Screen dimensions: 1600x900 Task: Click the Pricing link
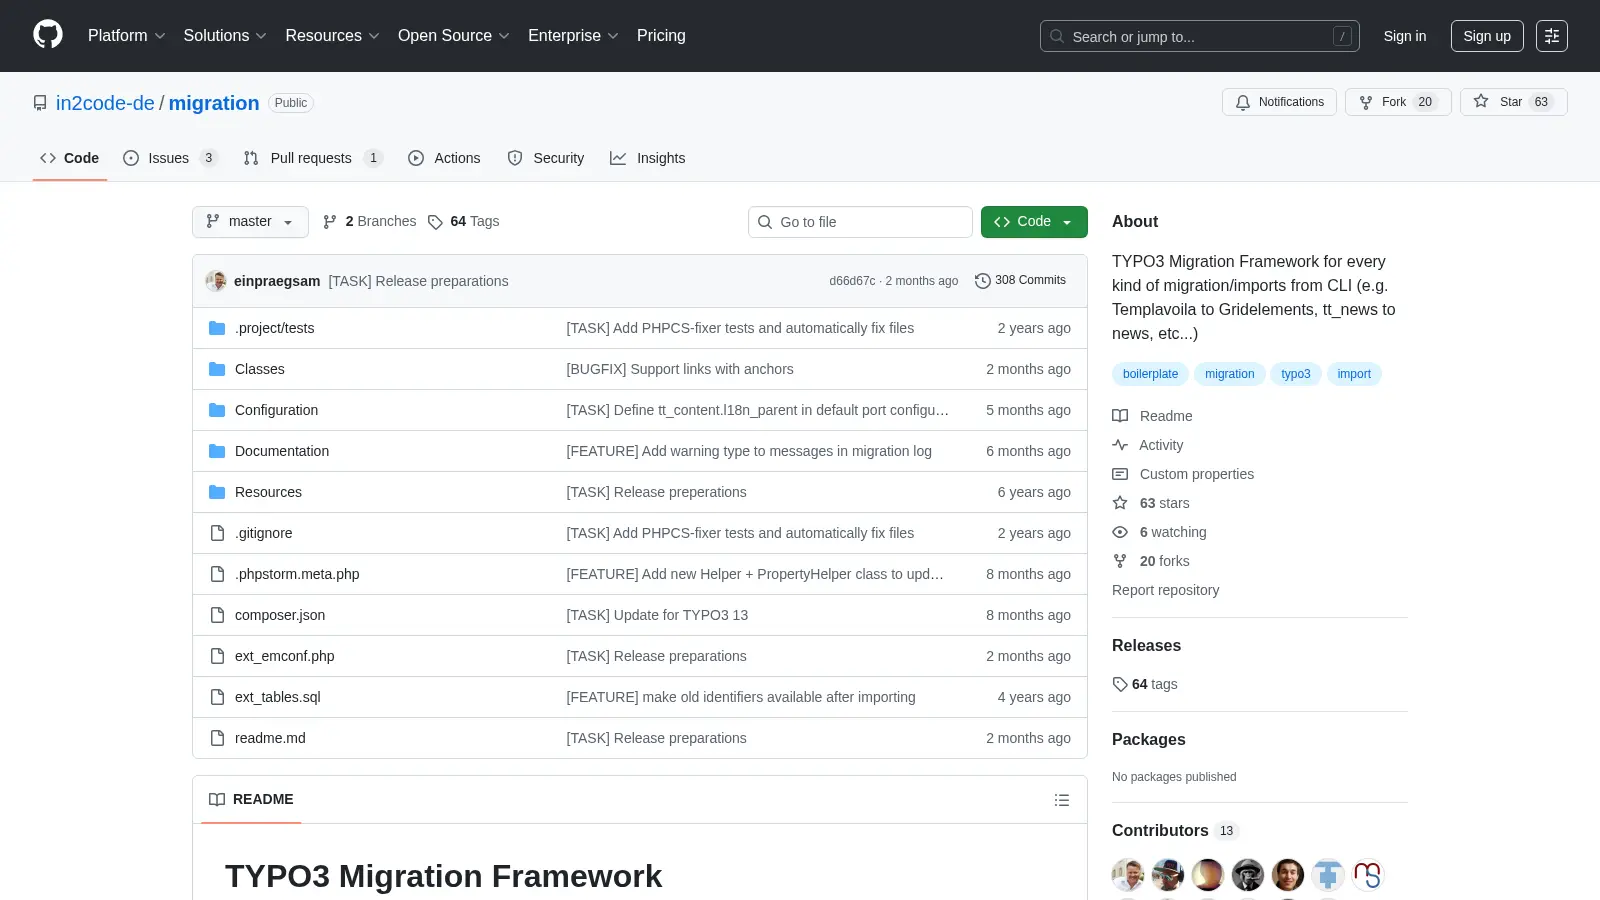[661, 36]
